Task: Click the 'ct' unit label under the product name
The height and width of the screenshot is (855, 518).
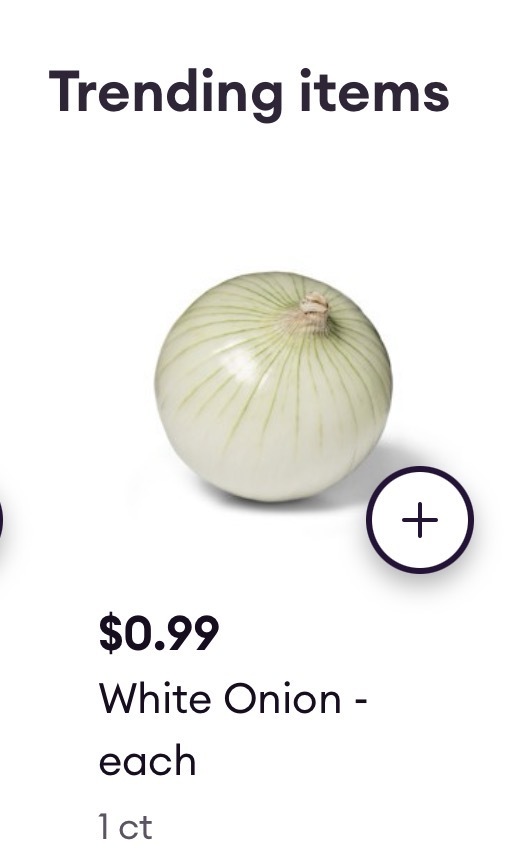Action: [x=135, y=827]
